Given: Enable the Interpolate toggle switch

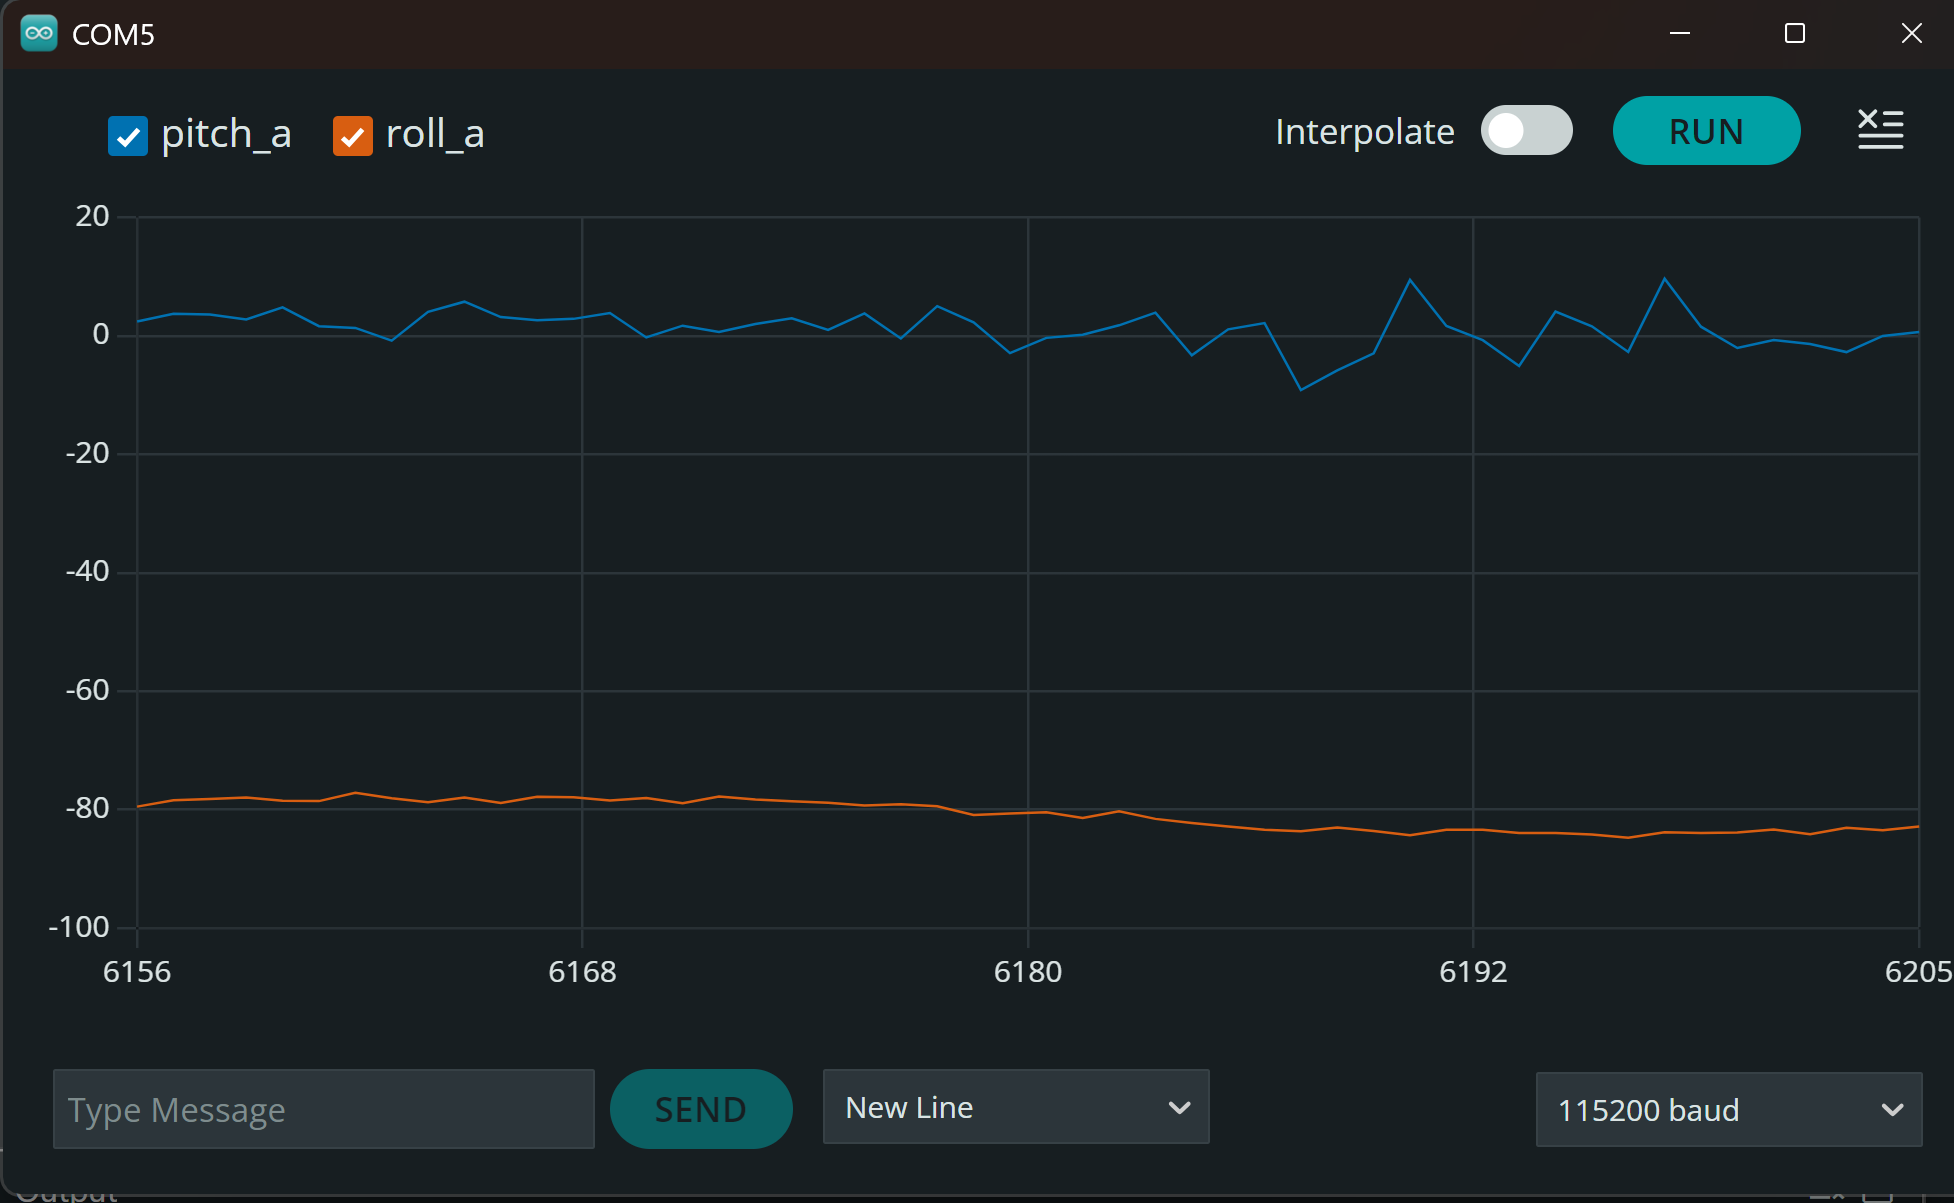Looking at the screenshot, I should coord(1526,130).
